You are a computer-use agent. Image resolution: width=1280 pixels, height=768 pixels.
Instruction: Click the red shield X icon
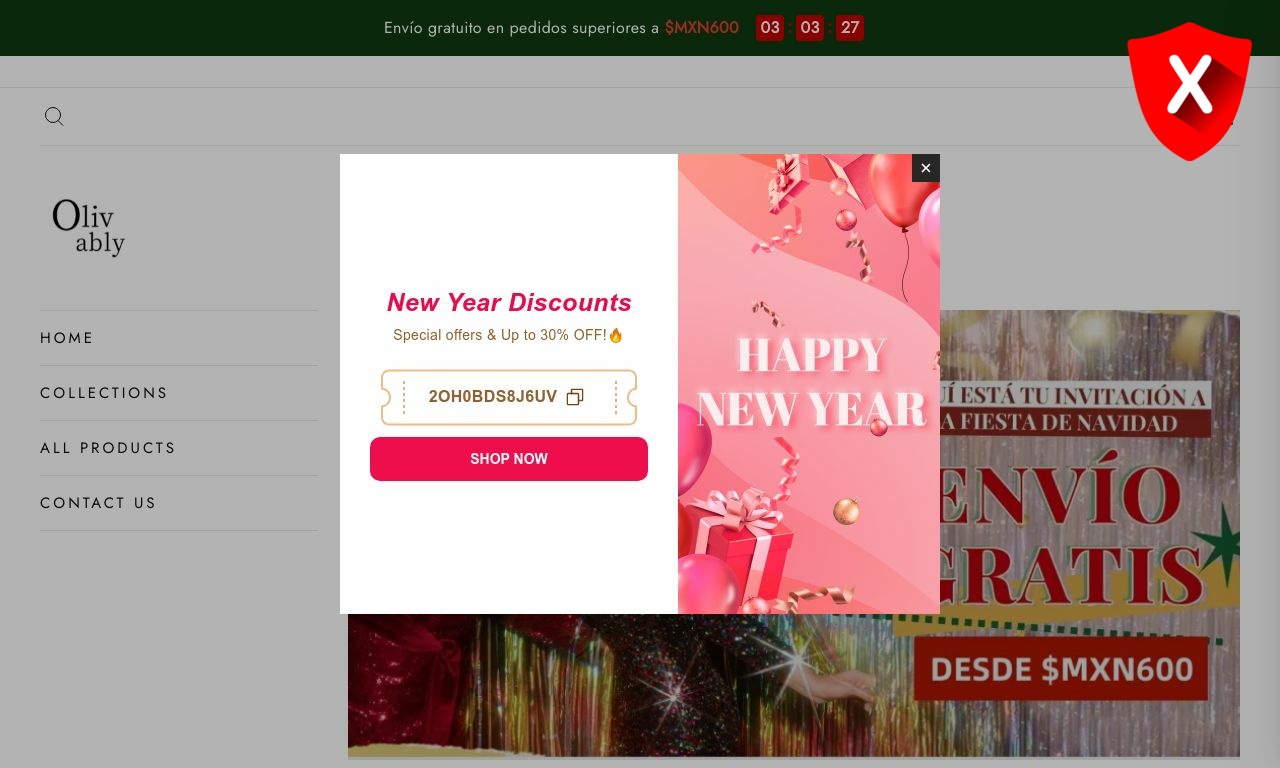point(1189,90)
